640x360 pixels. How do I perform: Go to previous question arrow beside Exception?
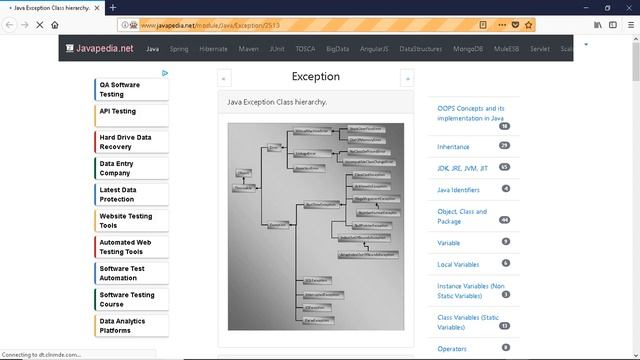224,78
